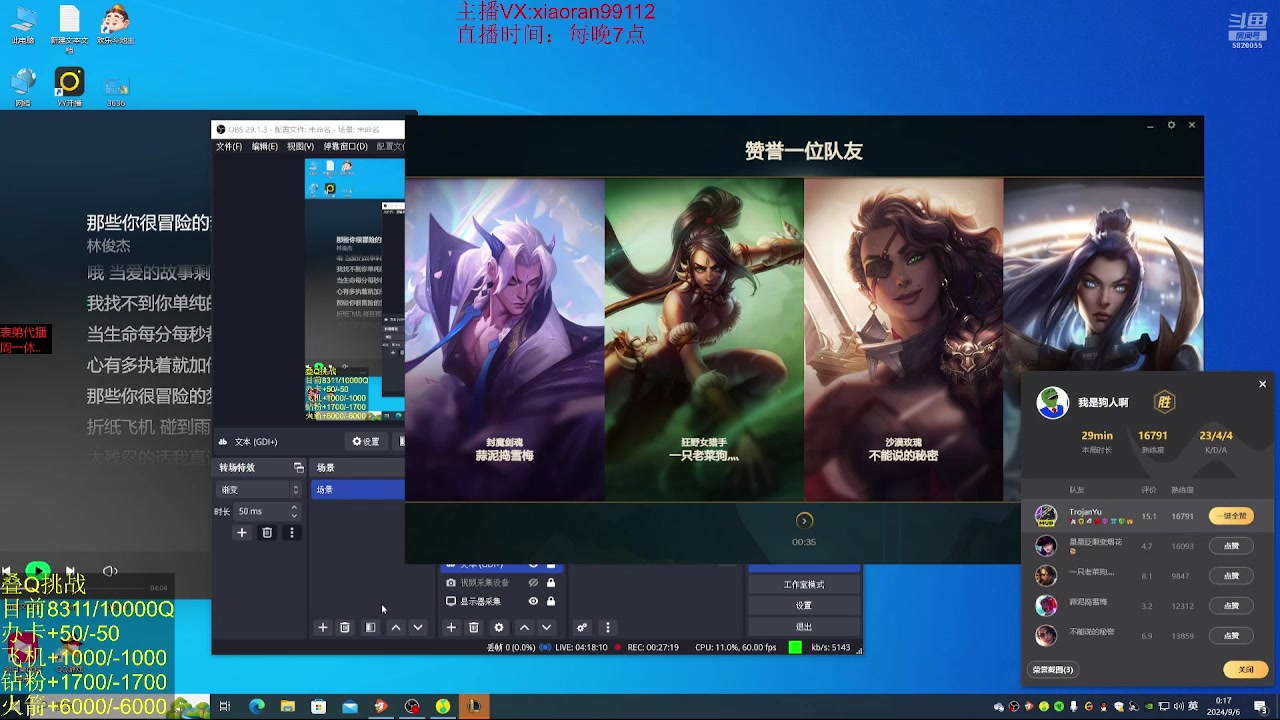The image size is (1280, 720).
Task: Open transition properties three-dot menu
Action: [291, 533]
